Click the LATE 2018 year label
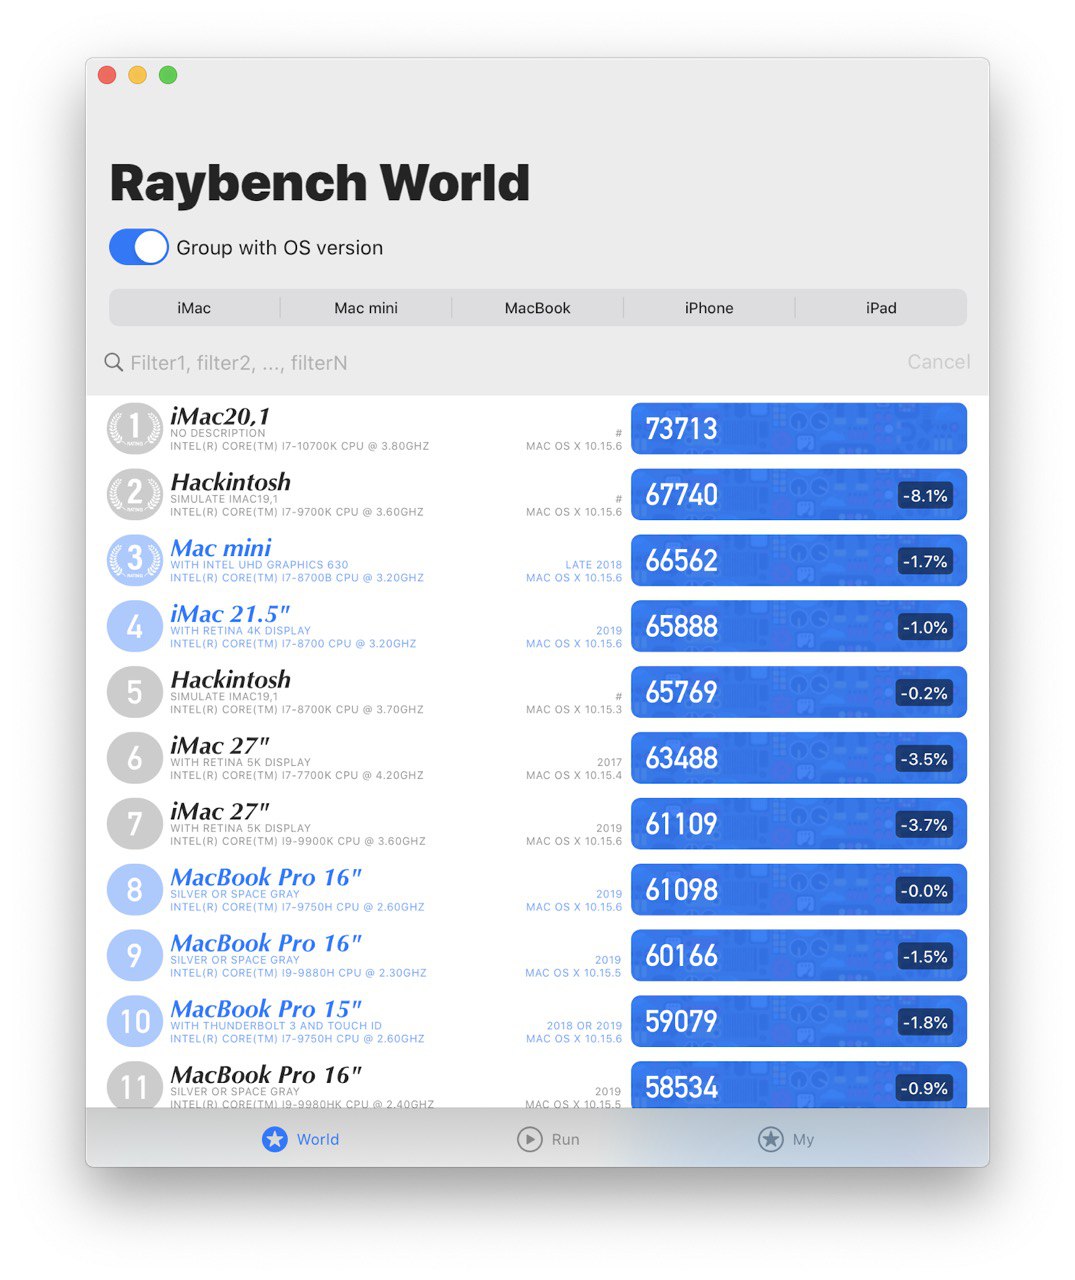1075x1280 pixels. coord(593,565)
